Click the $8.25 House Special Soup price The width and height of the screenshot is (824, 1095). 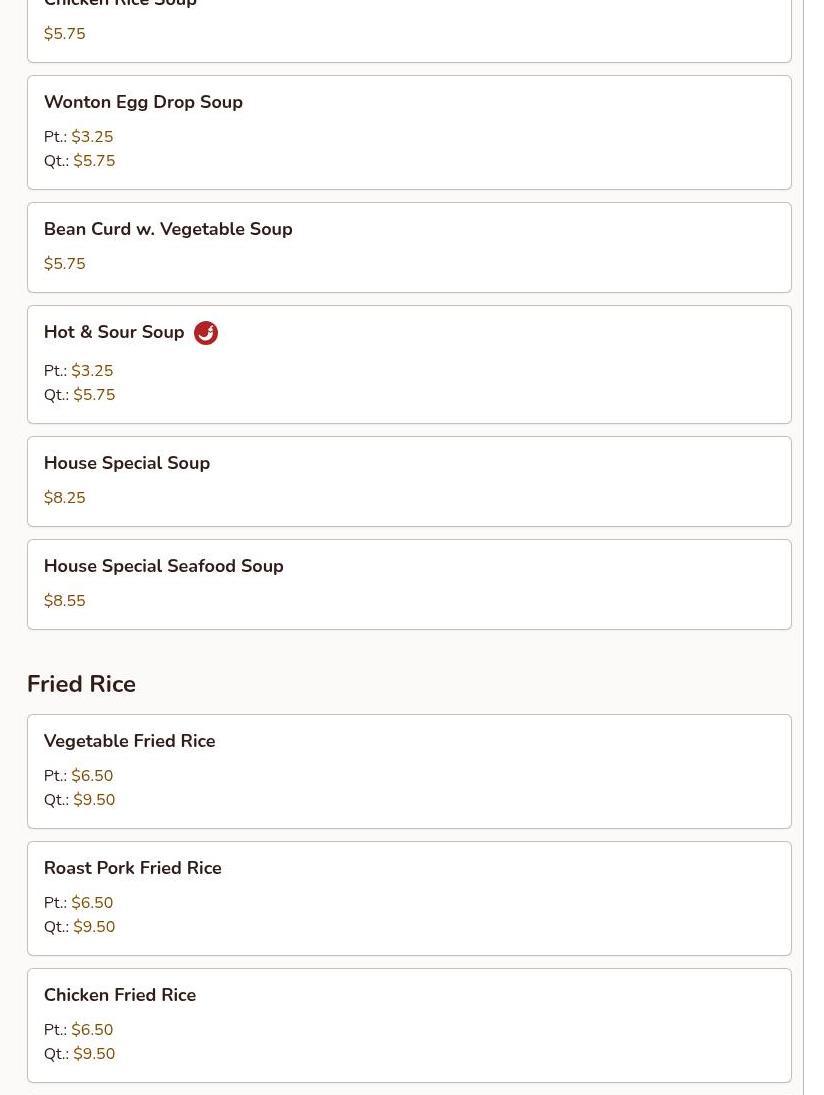click(65, 498)
